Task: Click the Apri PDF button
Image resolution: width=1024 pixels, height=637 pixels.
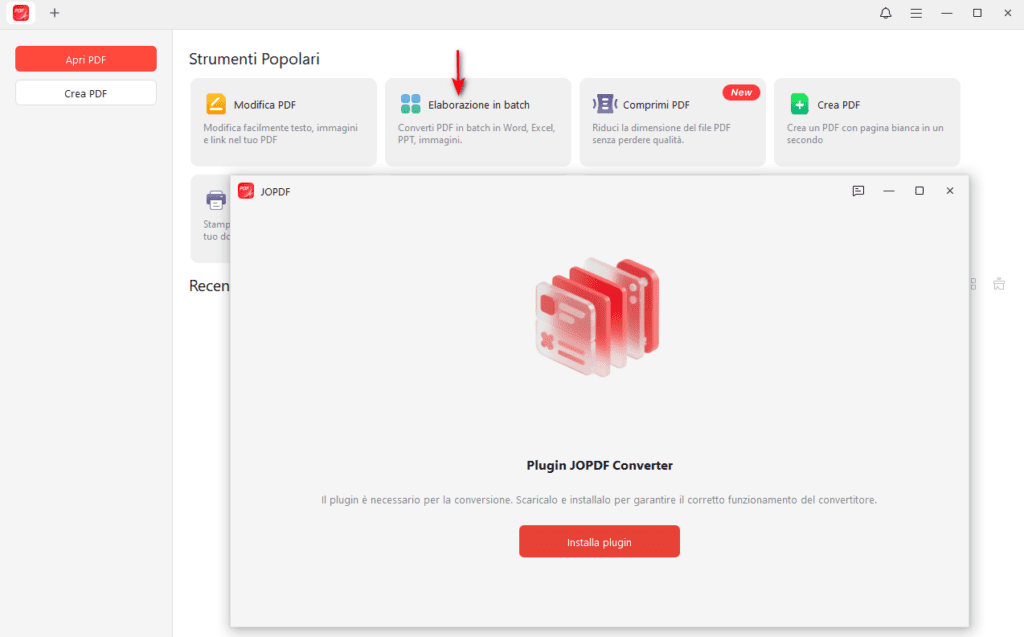Action: (x=86, y=59)
